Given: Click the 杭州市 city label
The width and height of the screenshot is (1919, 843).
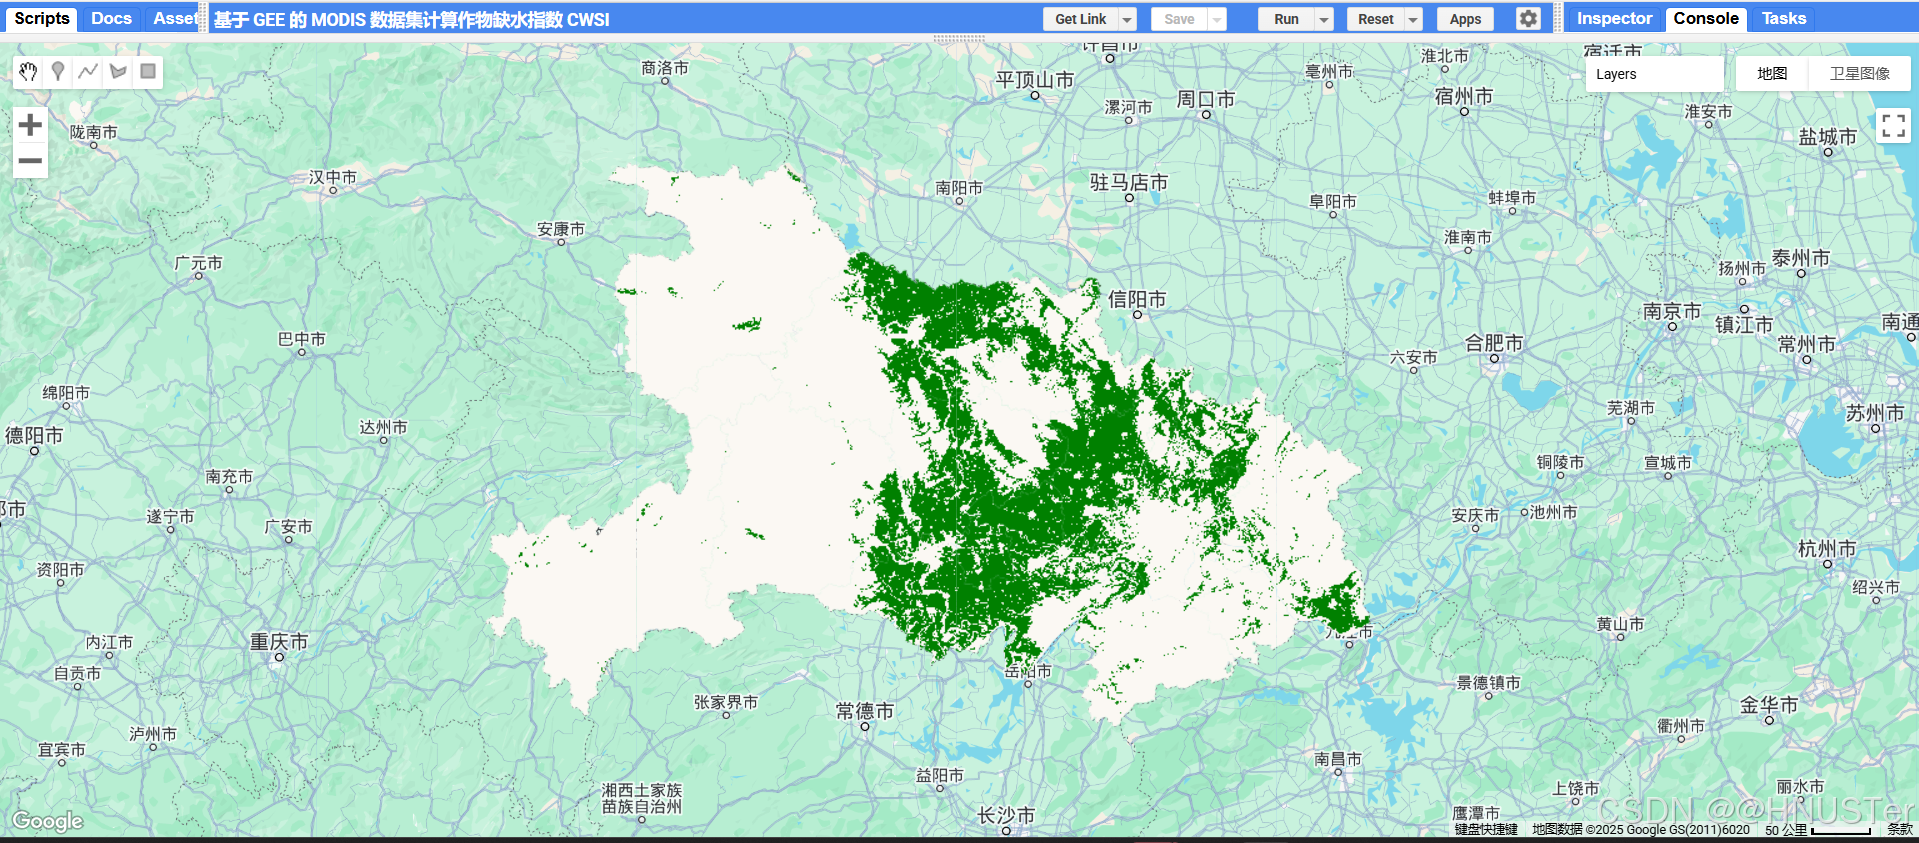Looking at the screenshot, I should pyautogui.click(x=1827, y=548).
